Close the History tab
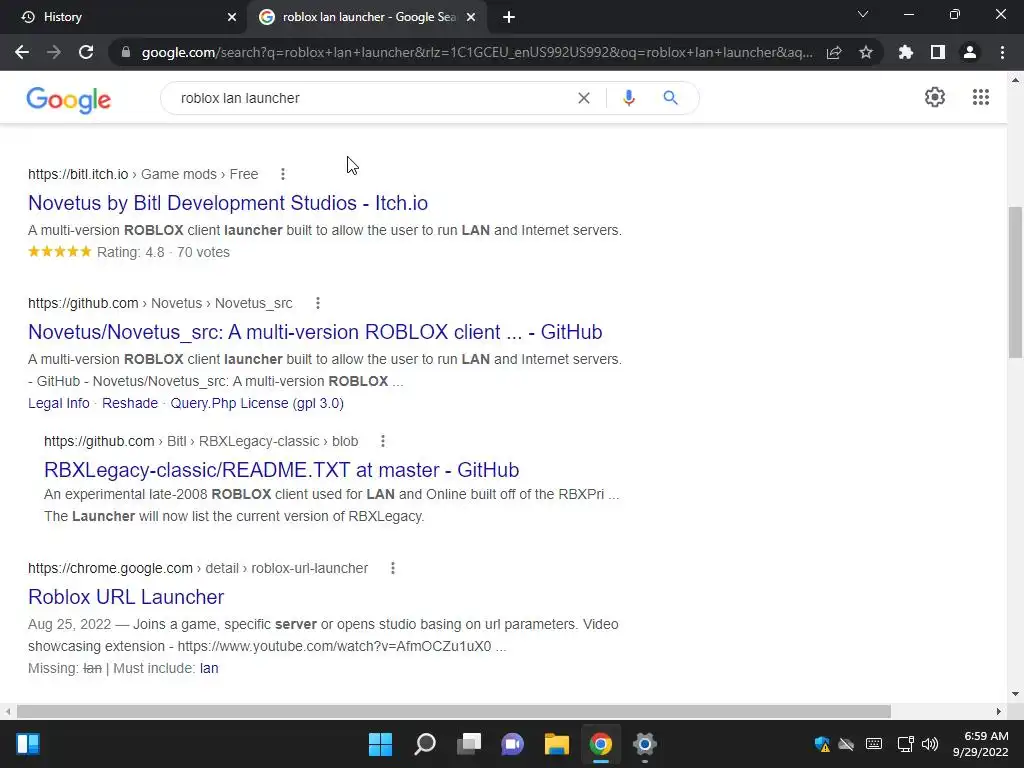The width and height of the screenshot is (1024, 768). 231,18
